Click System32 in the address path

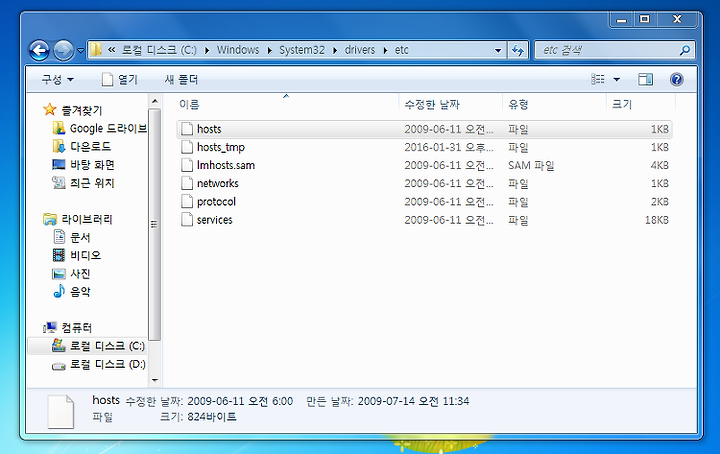[x=302, y=50]
